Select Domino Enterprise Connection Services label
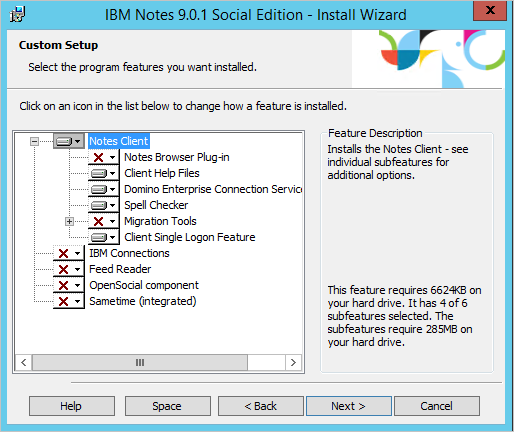 pos(213,189)
